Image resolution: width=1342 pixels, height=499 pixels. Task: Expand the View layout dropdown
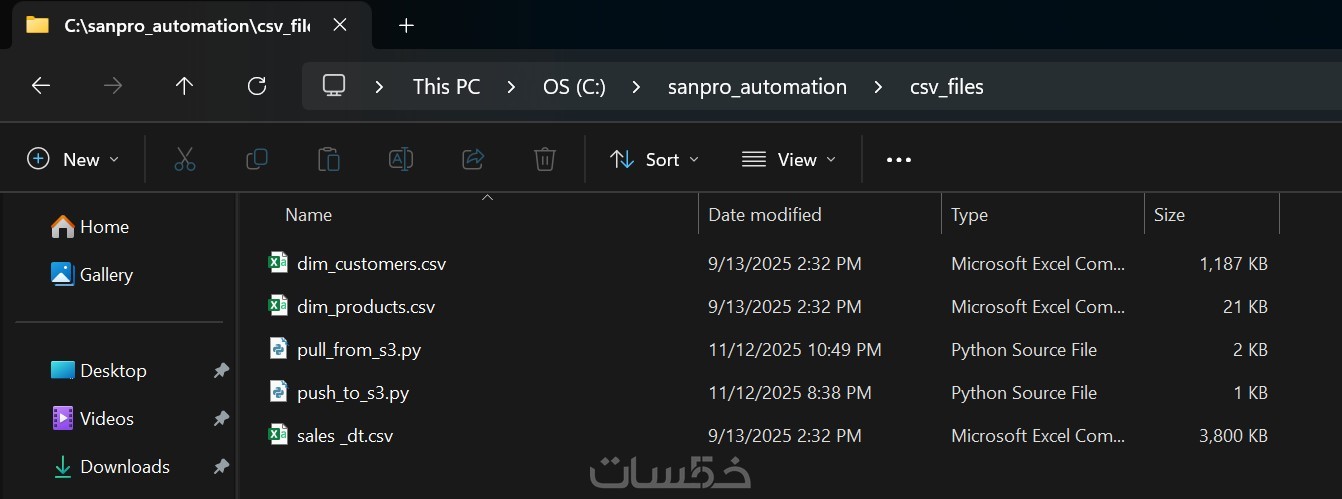tap(789, 159)
